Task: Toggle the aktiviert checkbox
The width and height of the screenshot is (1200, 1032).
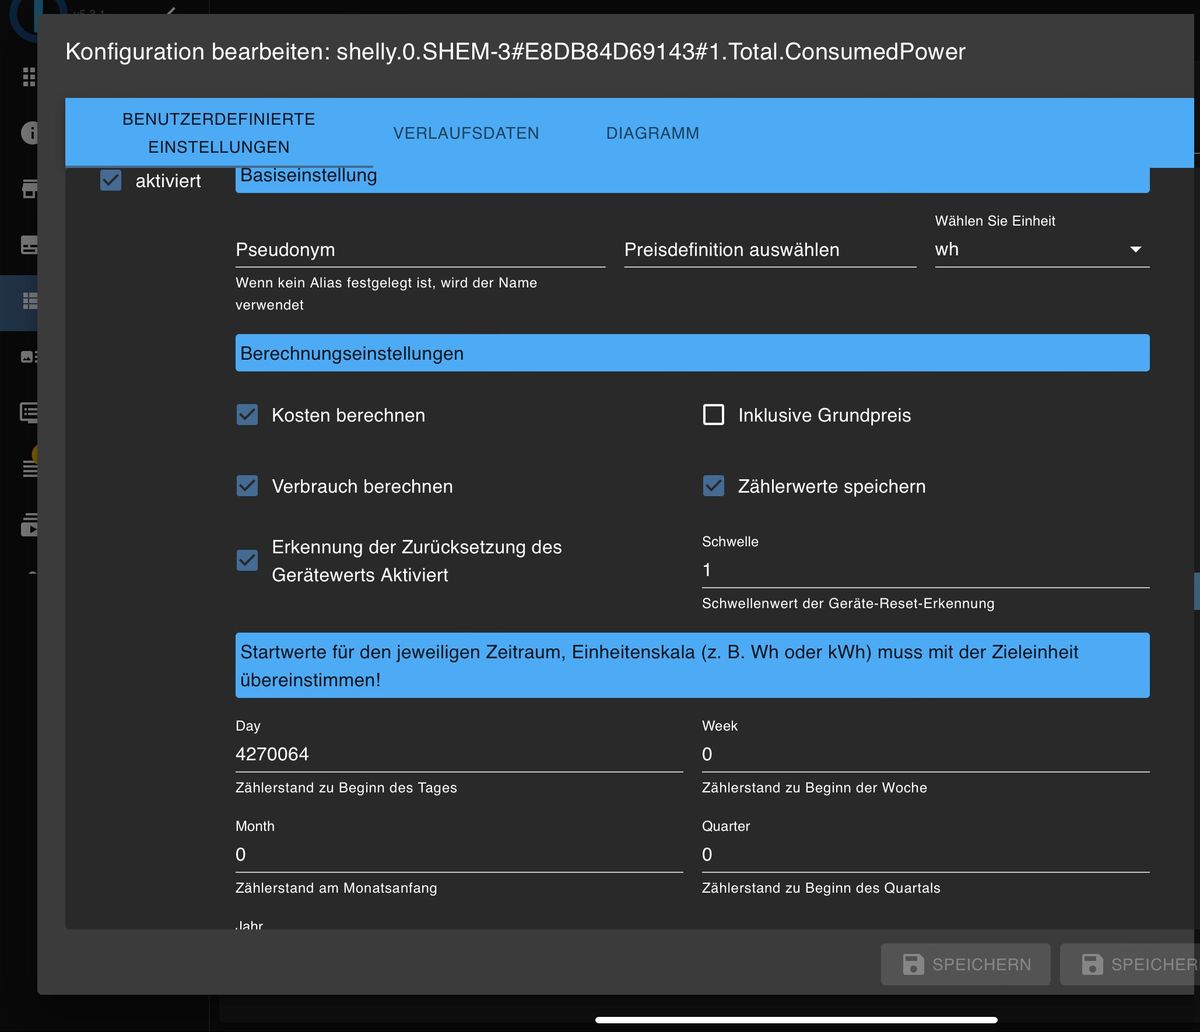Action: tap(111, 181)
